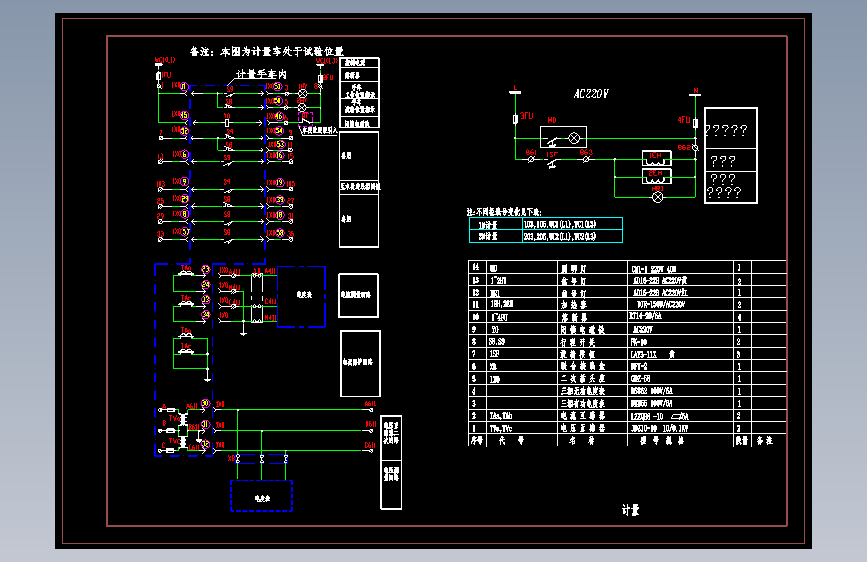867x562 pixels.
Task: Select the 计量 drawing title at bottom
Action: 630,510
